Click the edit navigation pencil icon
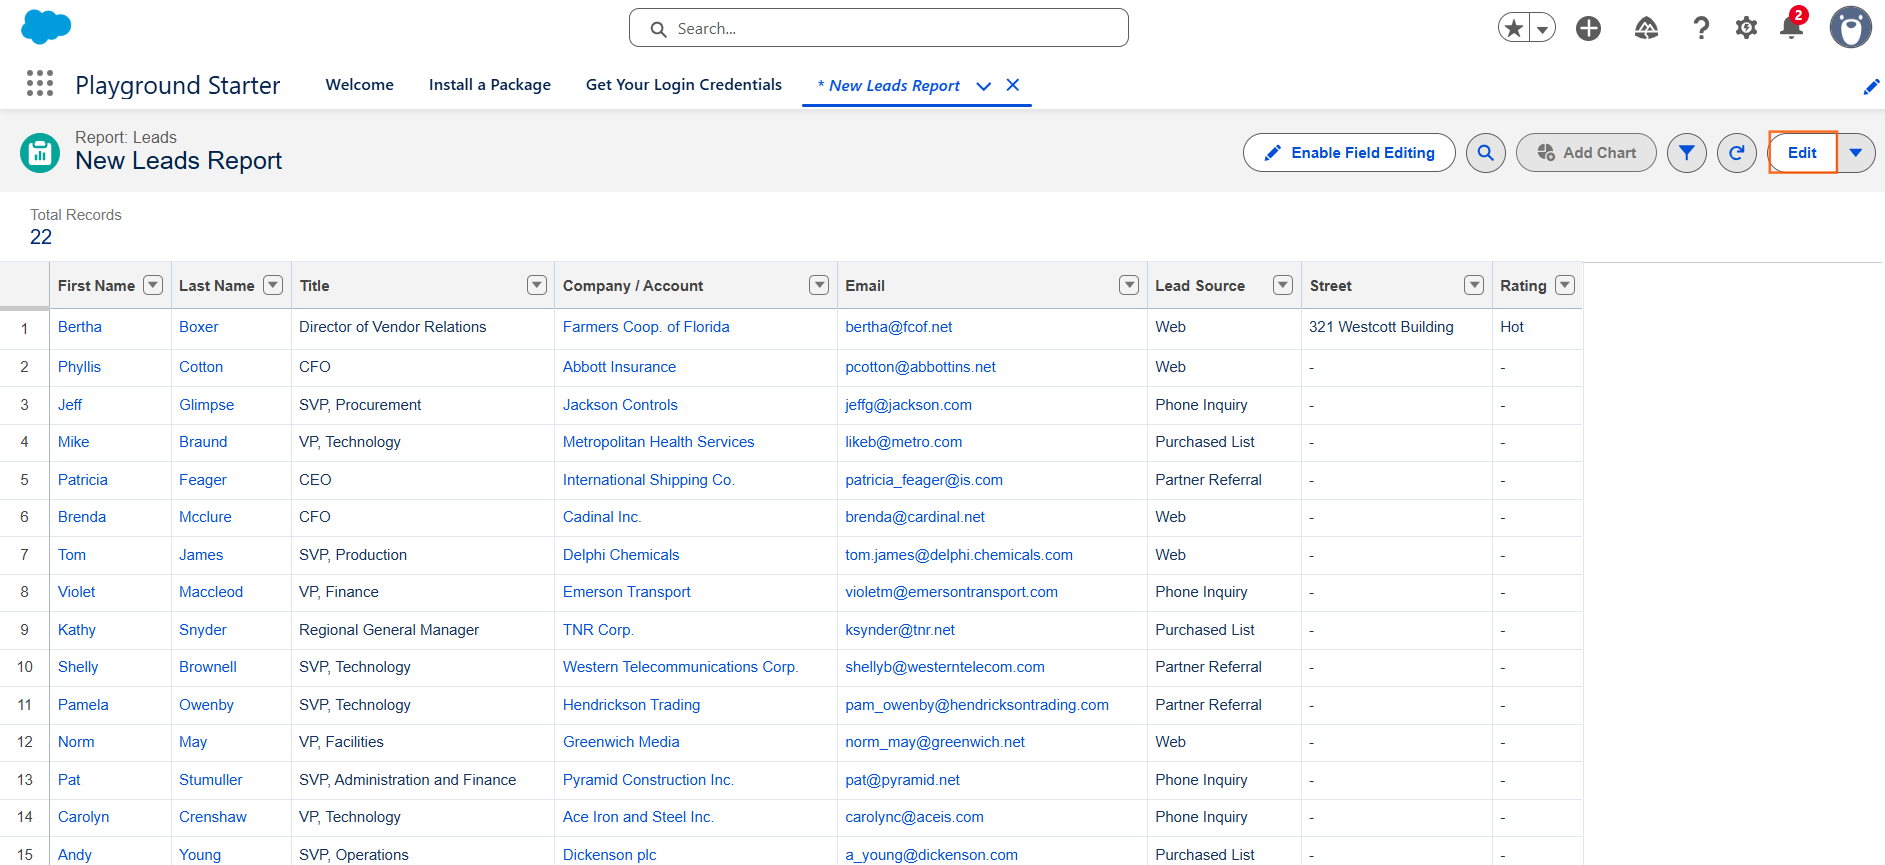1885x865 pixels. coord(1871,87)
